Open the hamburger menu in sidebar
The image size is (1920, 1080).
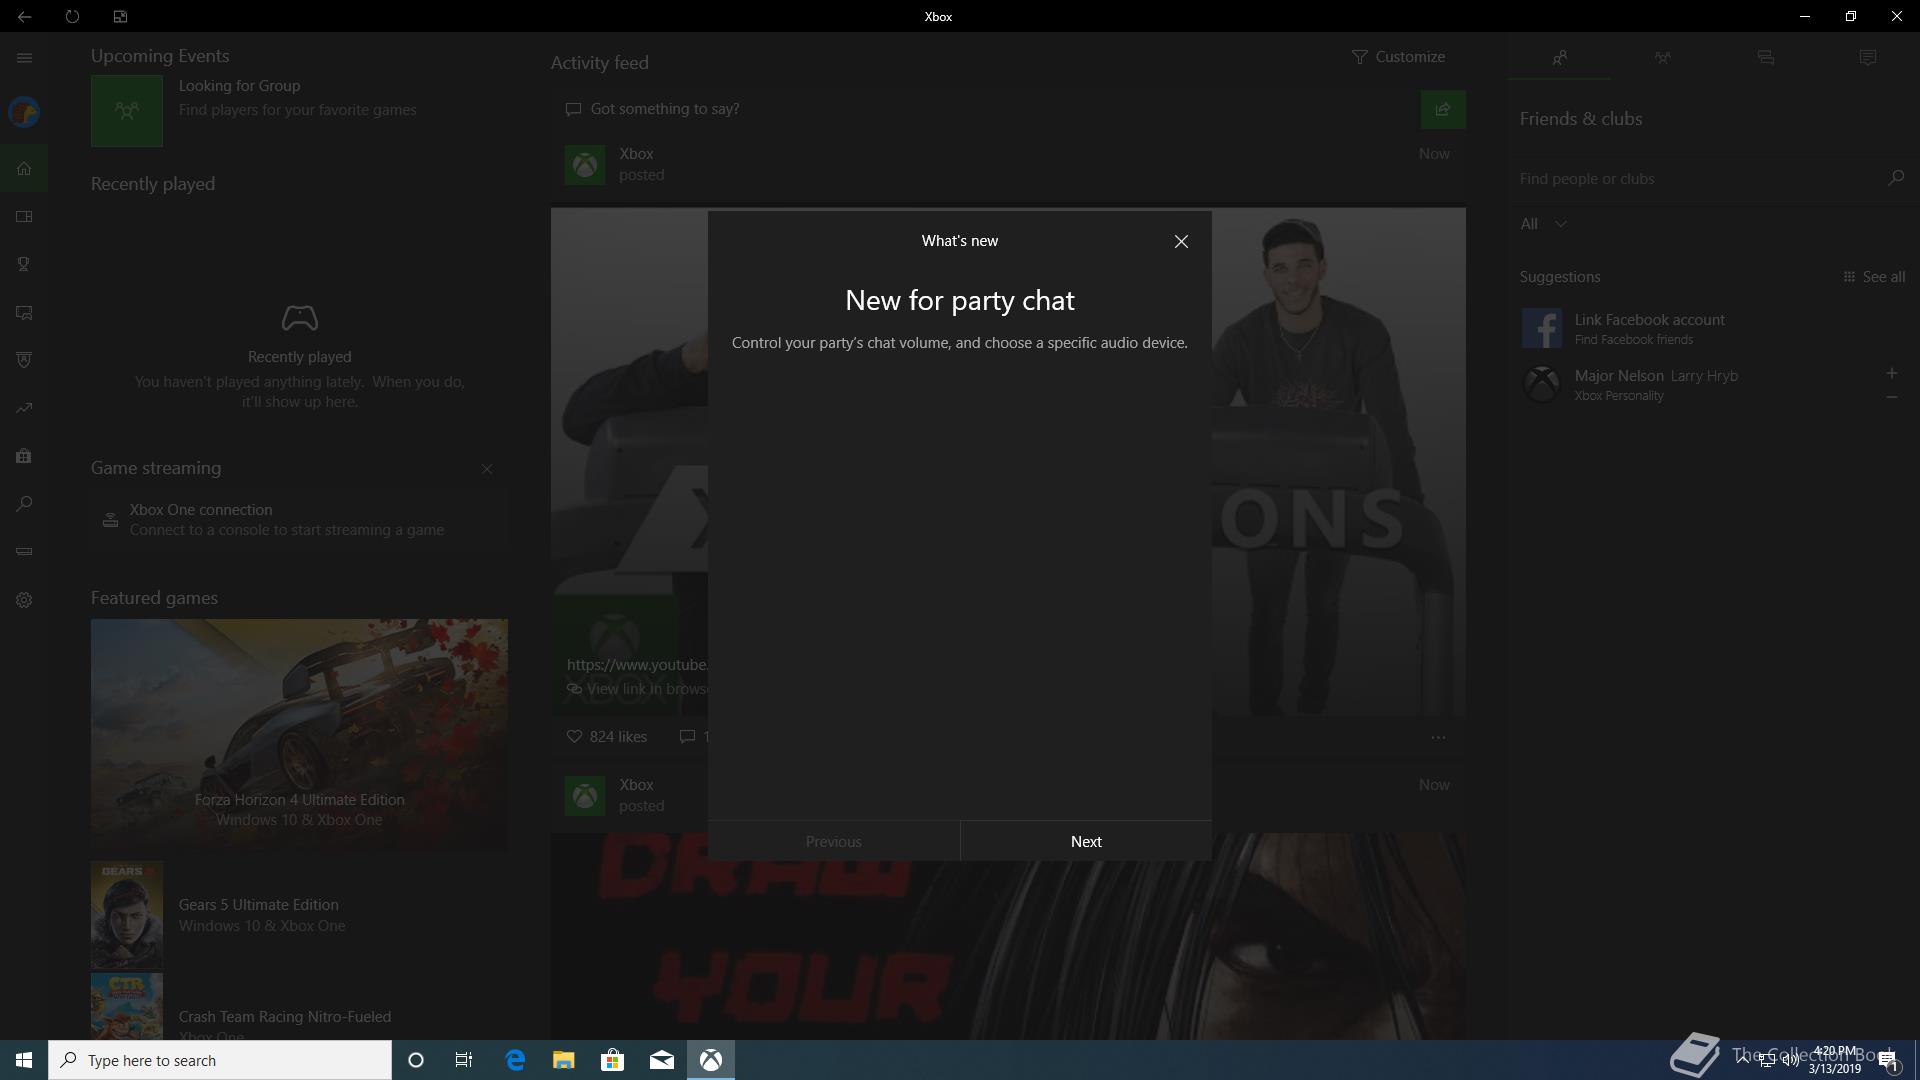(24, 58)
